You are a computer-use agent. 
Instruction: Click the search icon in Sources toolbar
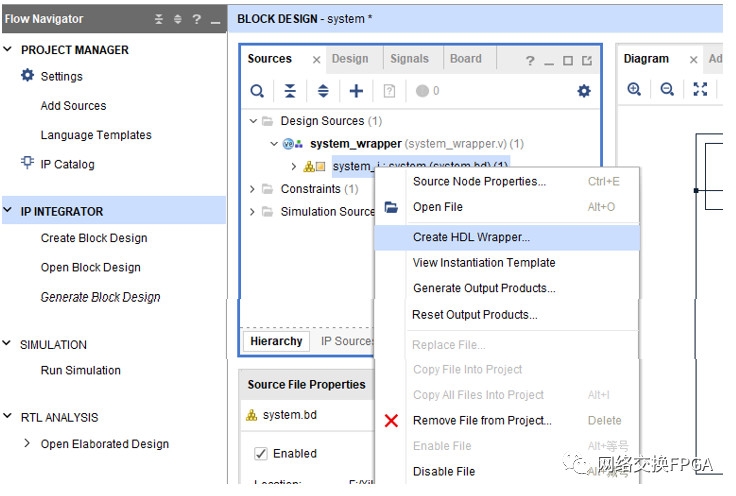pyautogui.click(x=257, y=91)
